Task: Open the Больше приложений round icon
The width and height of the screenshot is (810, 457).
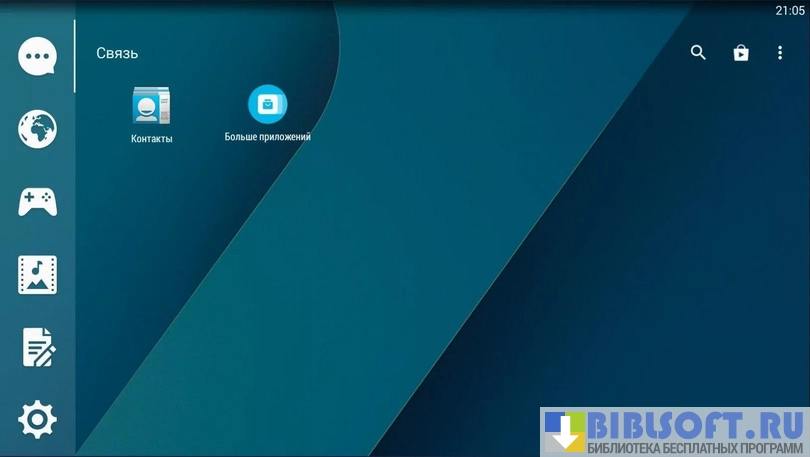Action: point(267,104)
